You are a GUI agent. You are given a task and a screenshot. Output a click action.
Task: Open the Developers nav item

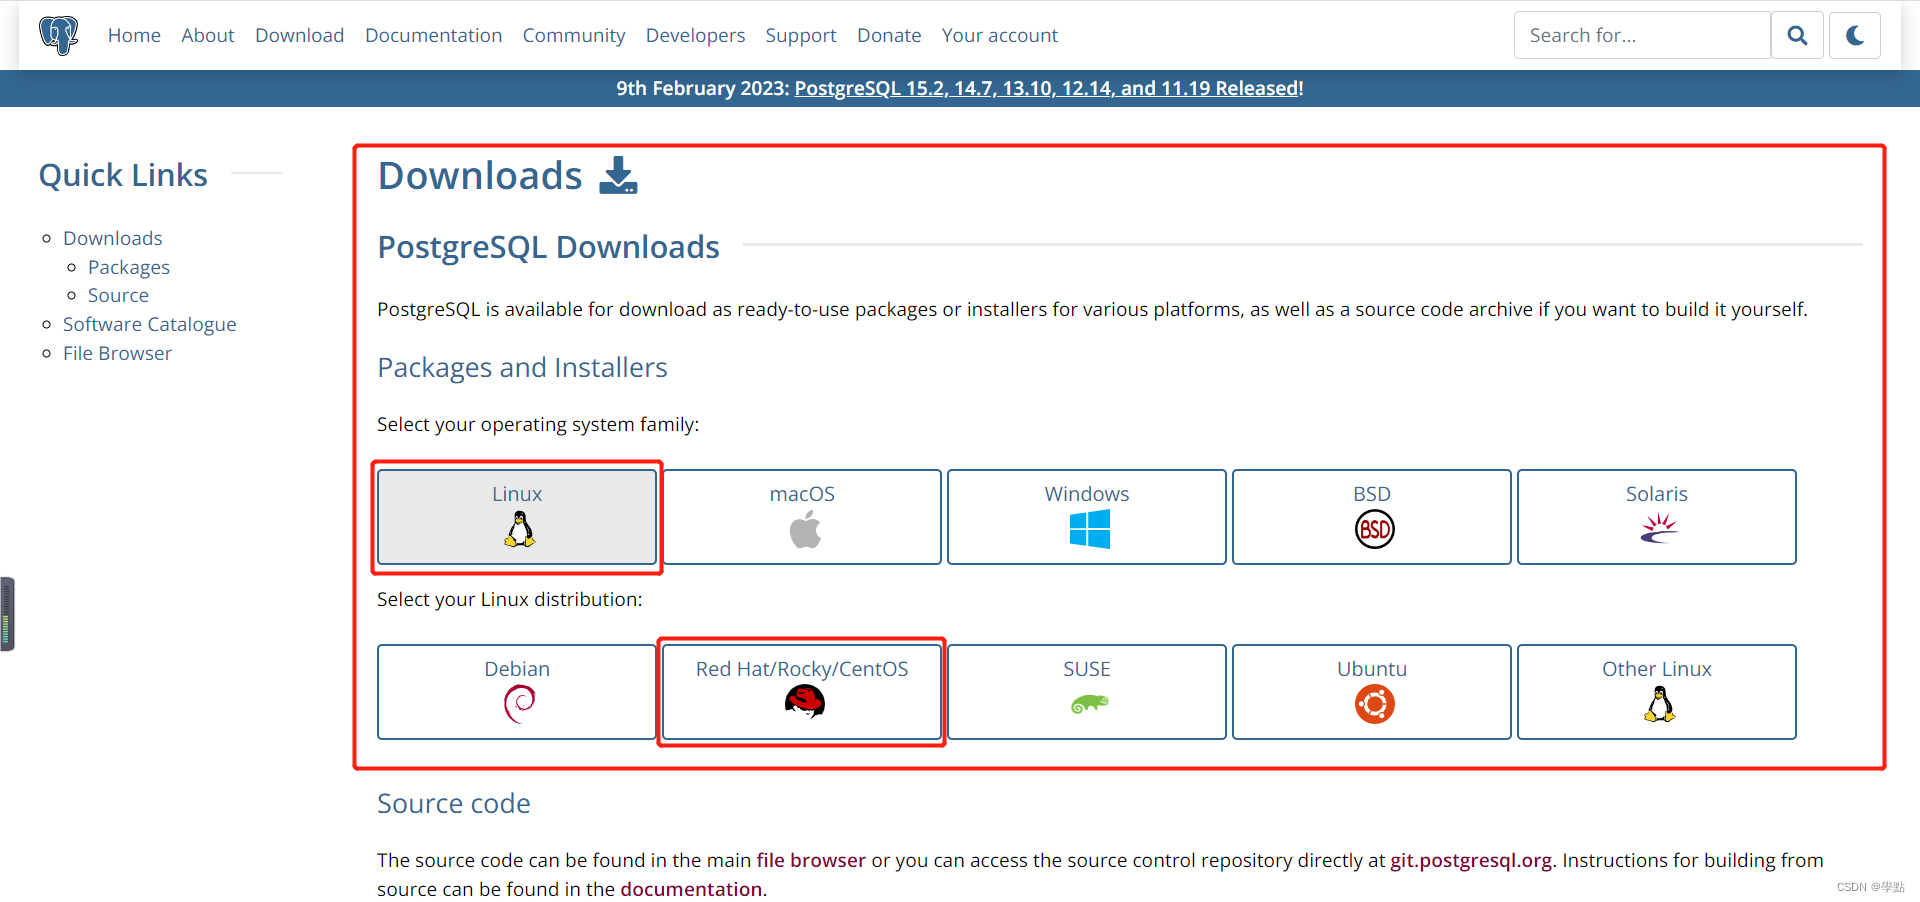coord(695,35)
